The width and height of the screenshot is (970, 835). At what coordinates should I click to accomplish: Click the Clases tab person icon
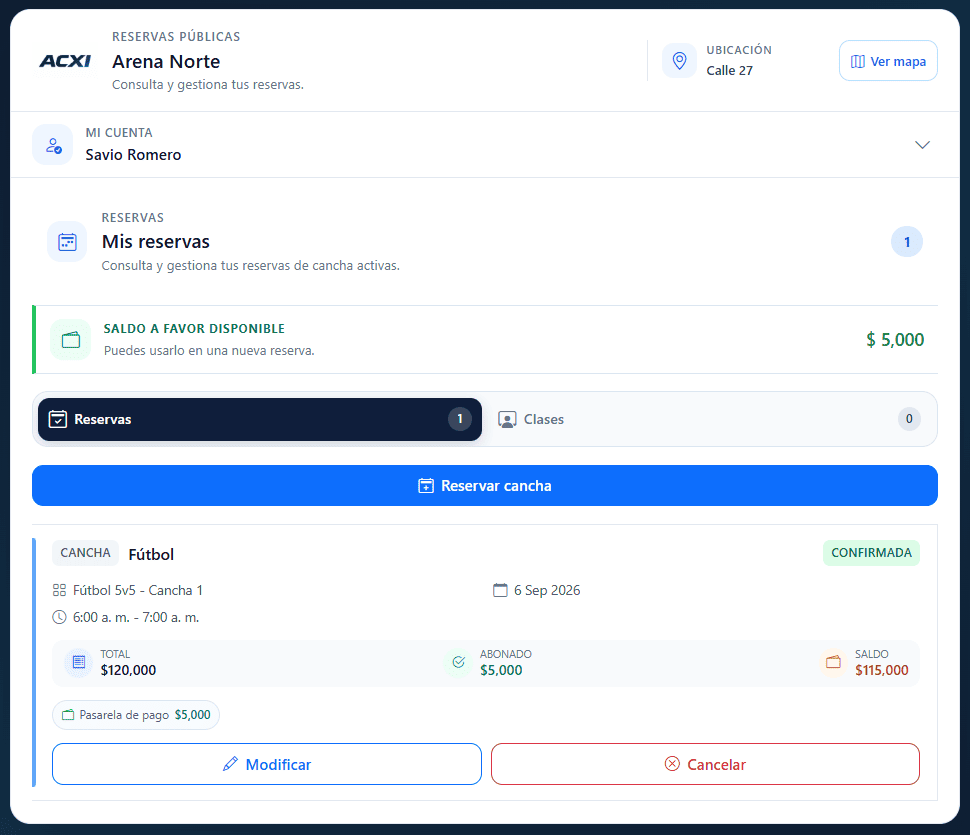pyautogui.click(x=507, y=419)
